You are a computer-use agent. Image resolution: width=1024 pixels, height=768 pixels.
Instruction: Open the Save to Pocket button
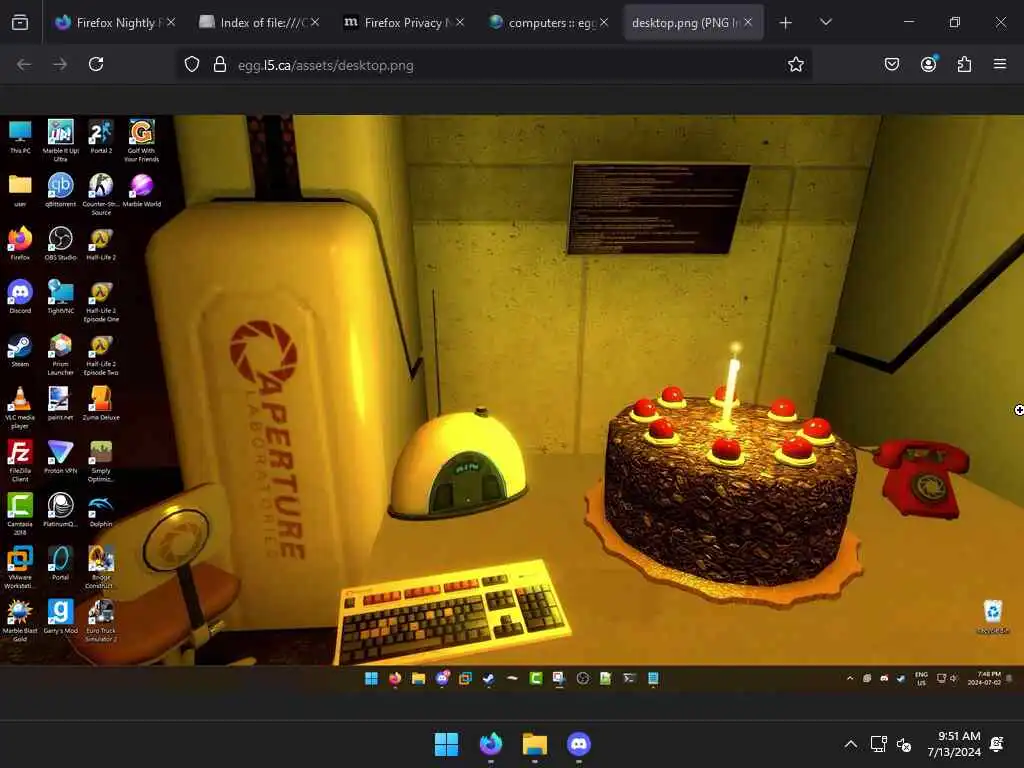pyautogui.click(x=892, y=64)
